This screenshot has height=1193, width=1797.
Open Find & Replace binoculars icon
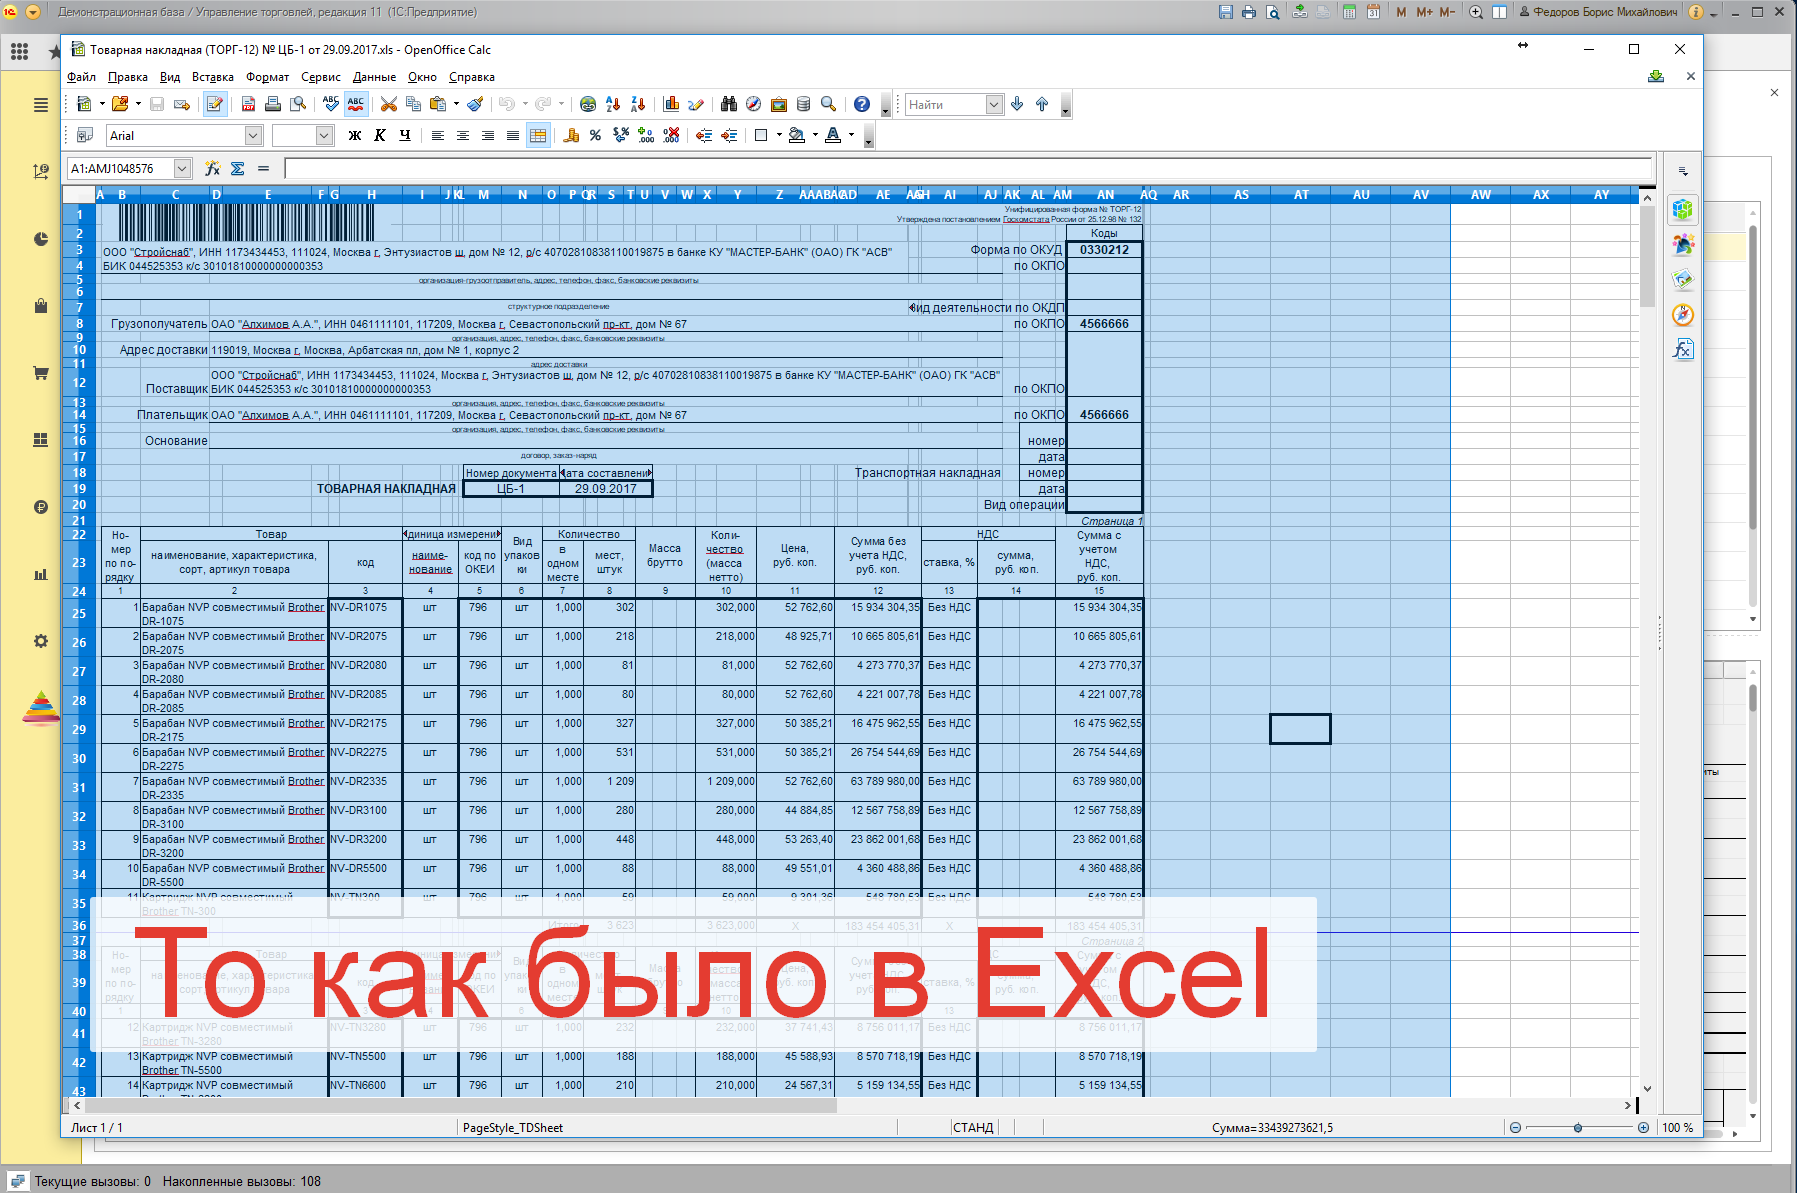(x=729, y=104)
